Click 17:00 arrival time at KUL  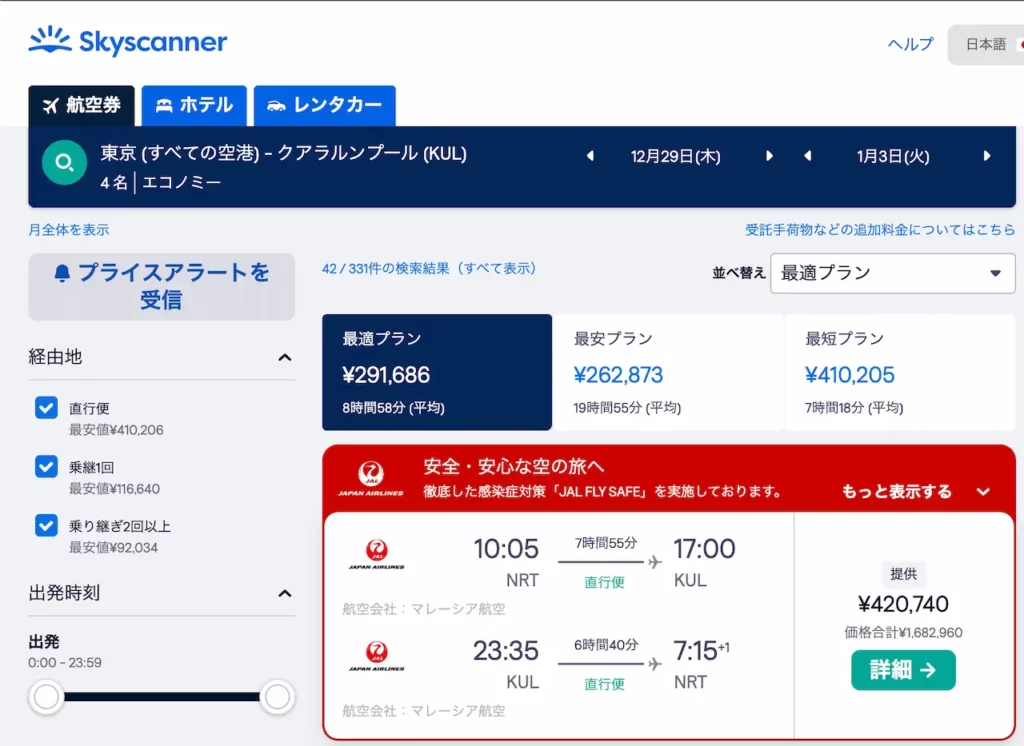(704, 549)
